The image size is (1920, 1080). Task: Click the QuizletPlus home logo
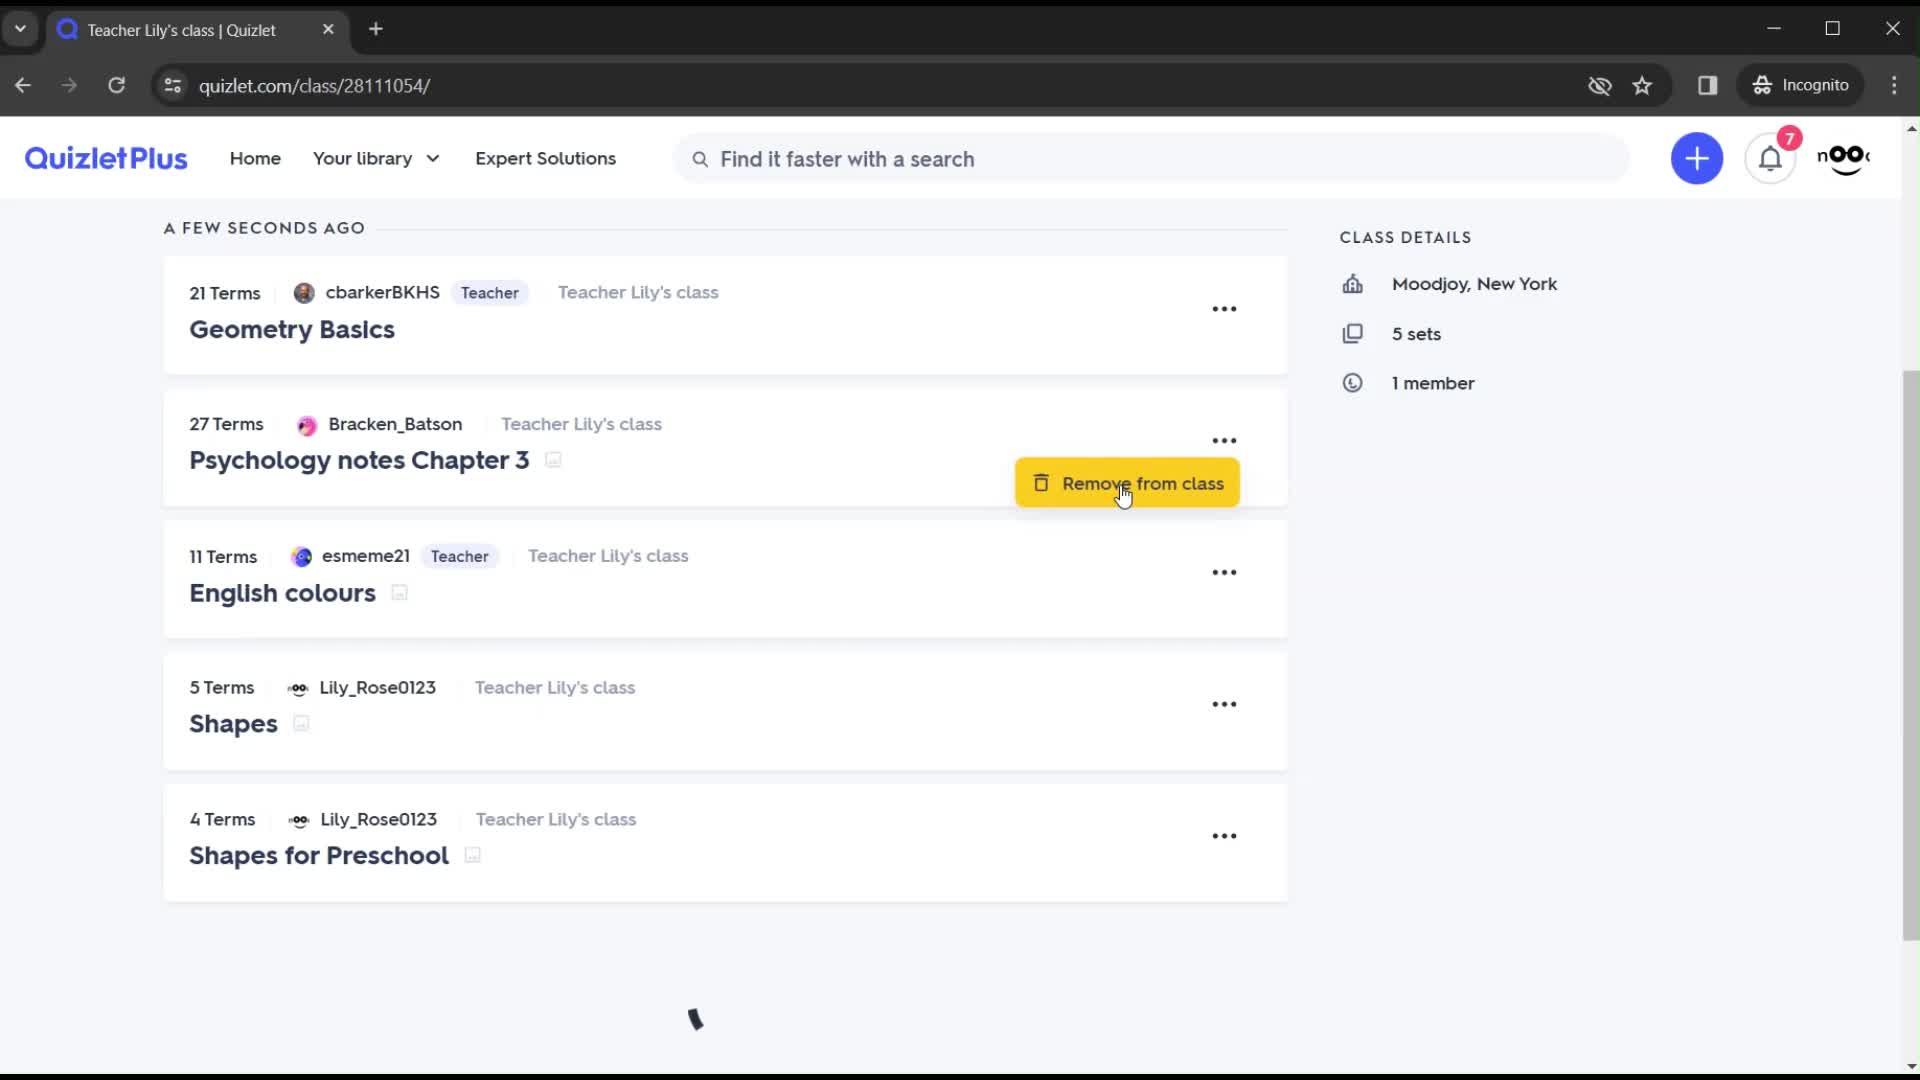tap(105, 157)
